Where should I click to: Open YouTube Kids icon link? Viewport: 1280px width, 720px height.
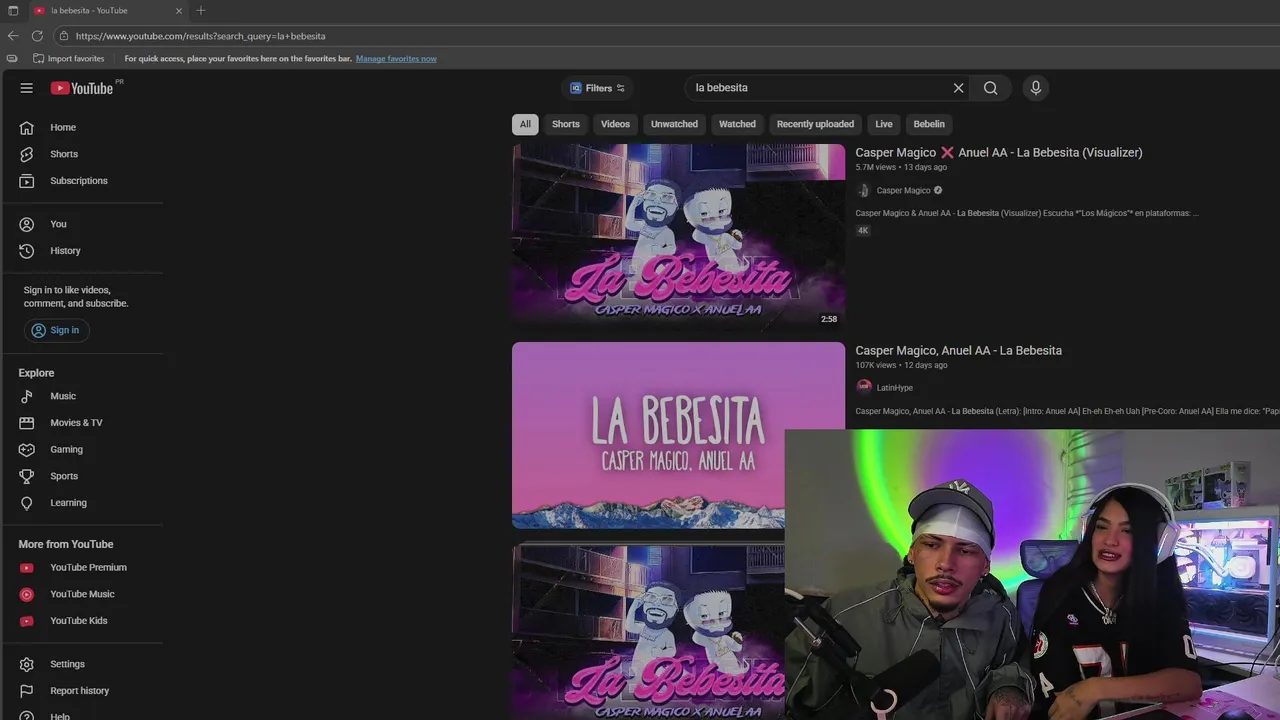[27, 621]
